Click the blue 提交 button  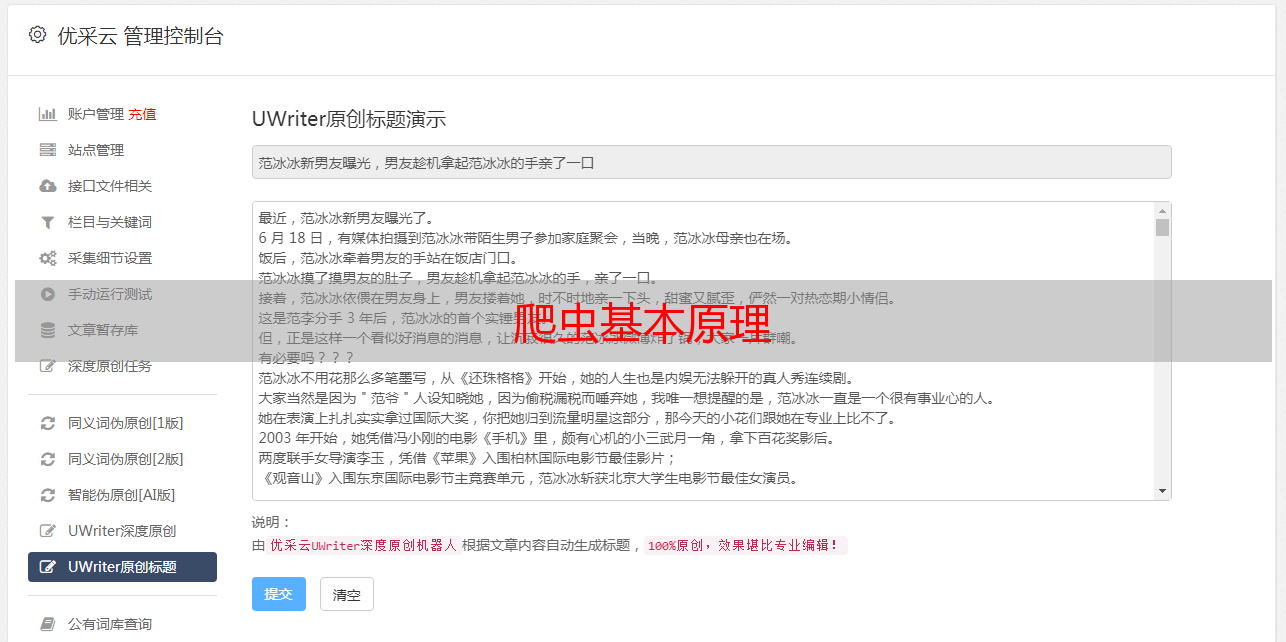(x=278, y=594)
